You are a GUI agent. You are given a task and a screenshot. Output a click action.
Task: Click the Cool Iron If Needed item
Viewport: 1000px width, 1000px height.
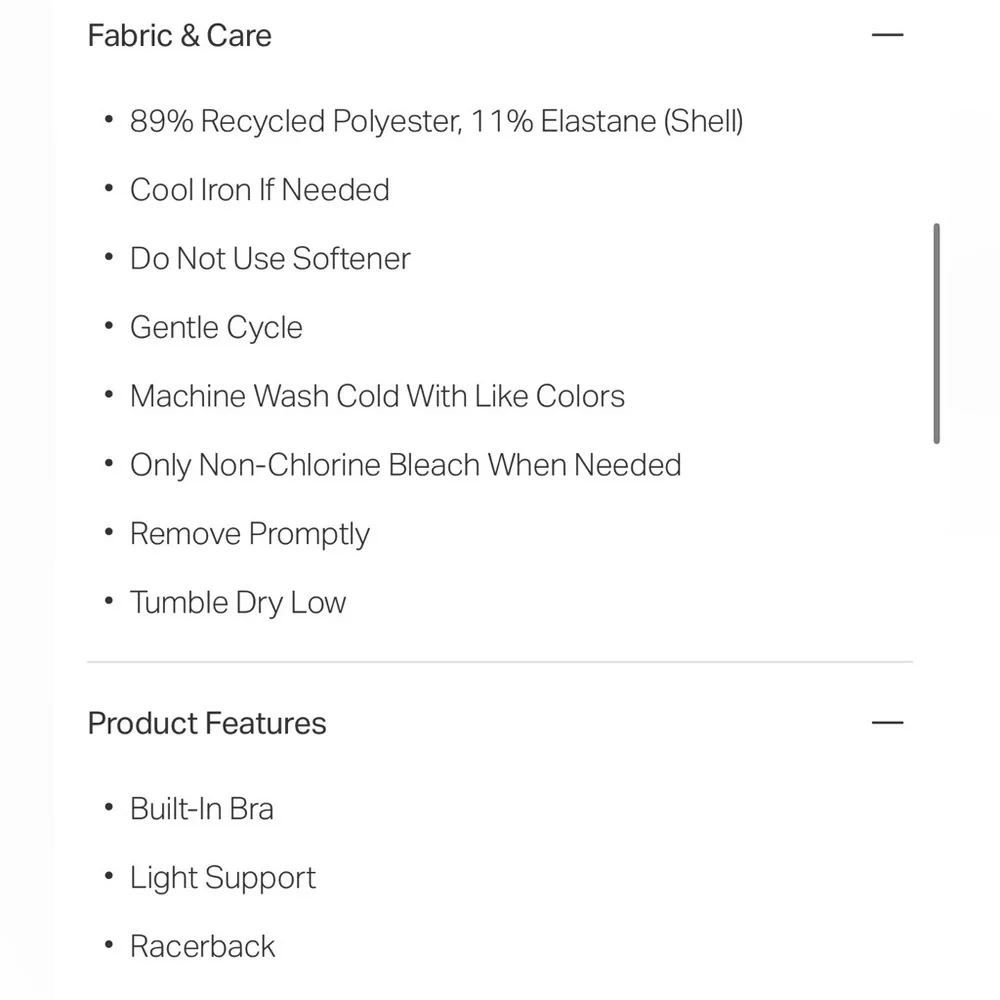[x=260, y=190]
